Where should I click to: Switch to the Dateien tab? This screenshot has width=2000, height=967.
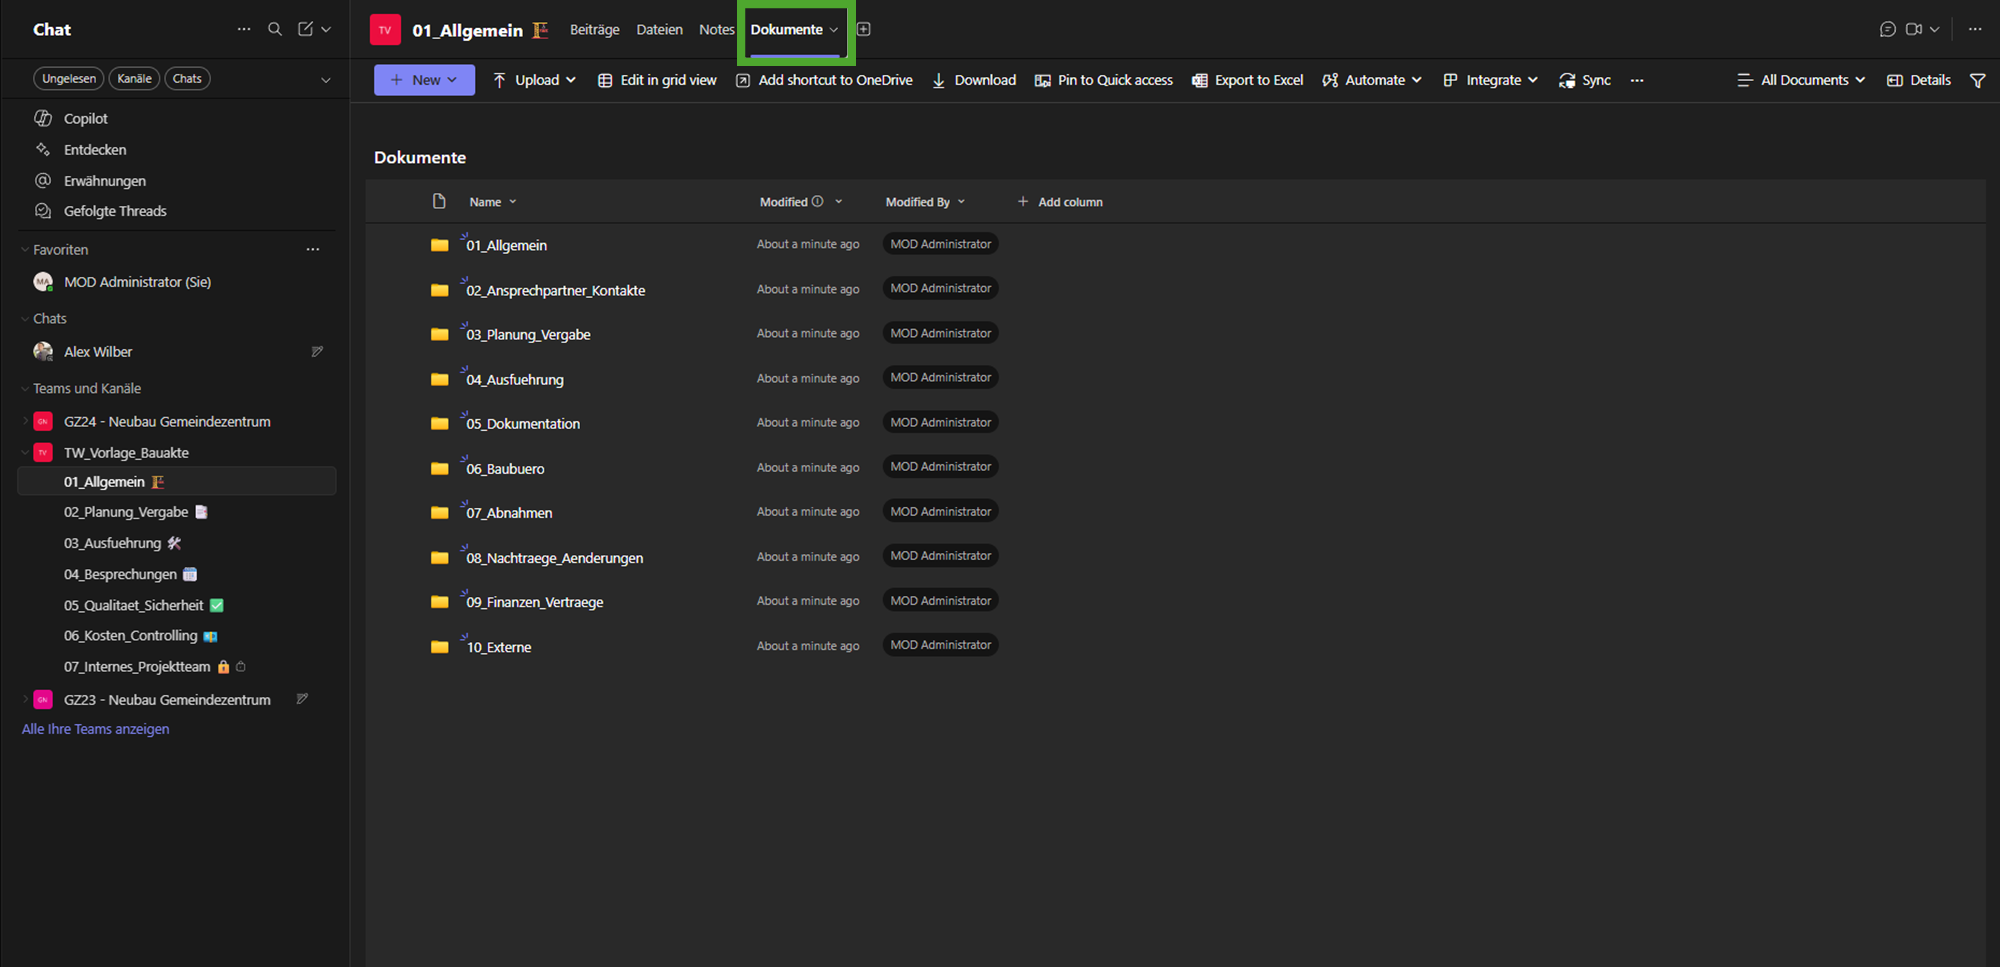pos(659,29)
